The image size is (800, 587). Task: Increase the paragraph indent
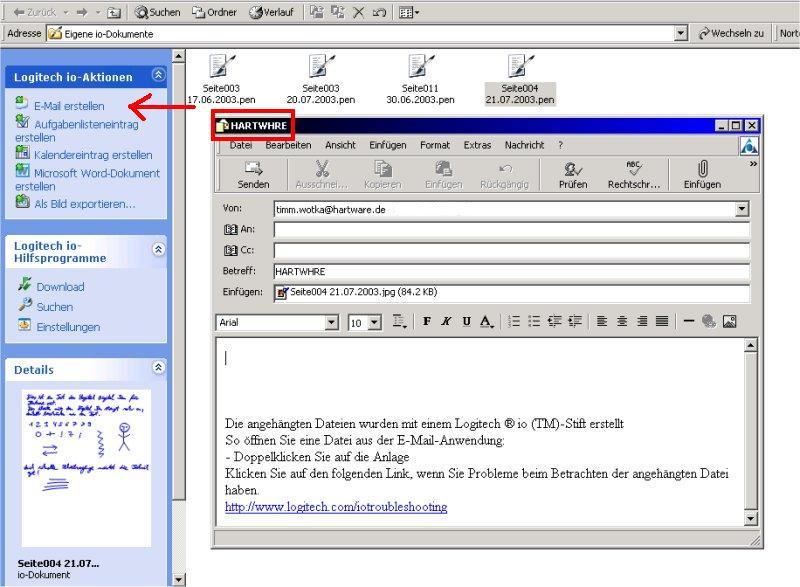point(575,321)
